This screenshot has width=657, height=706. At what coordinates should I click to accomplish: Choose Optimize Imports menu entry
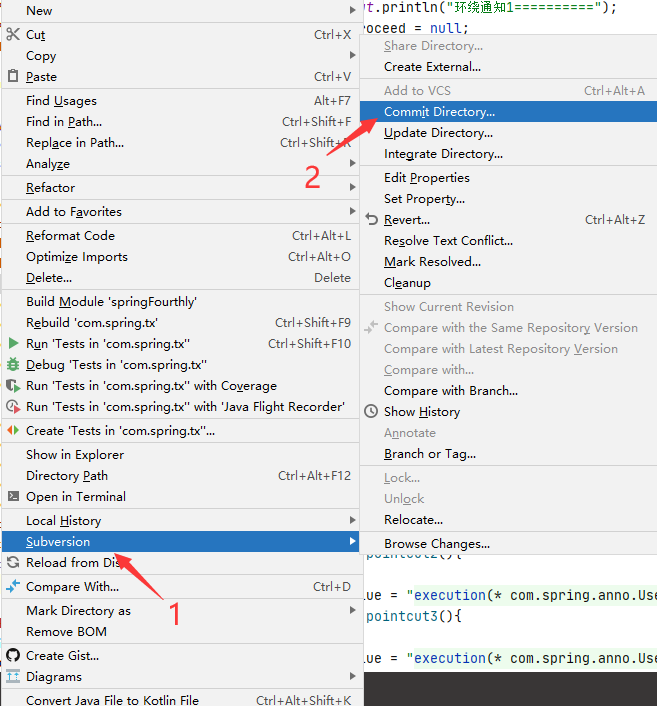point(181,257)
